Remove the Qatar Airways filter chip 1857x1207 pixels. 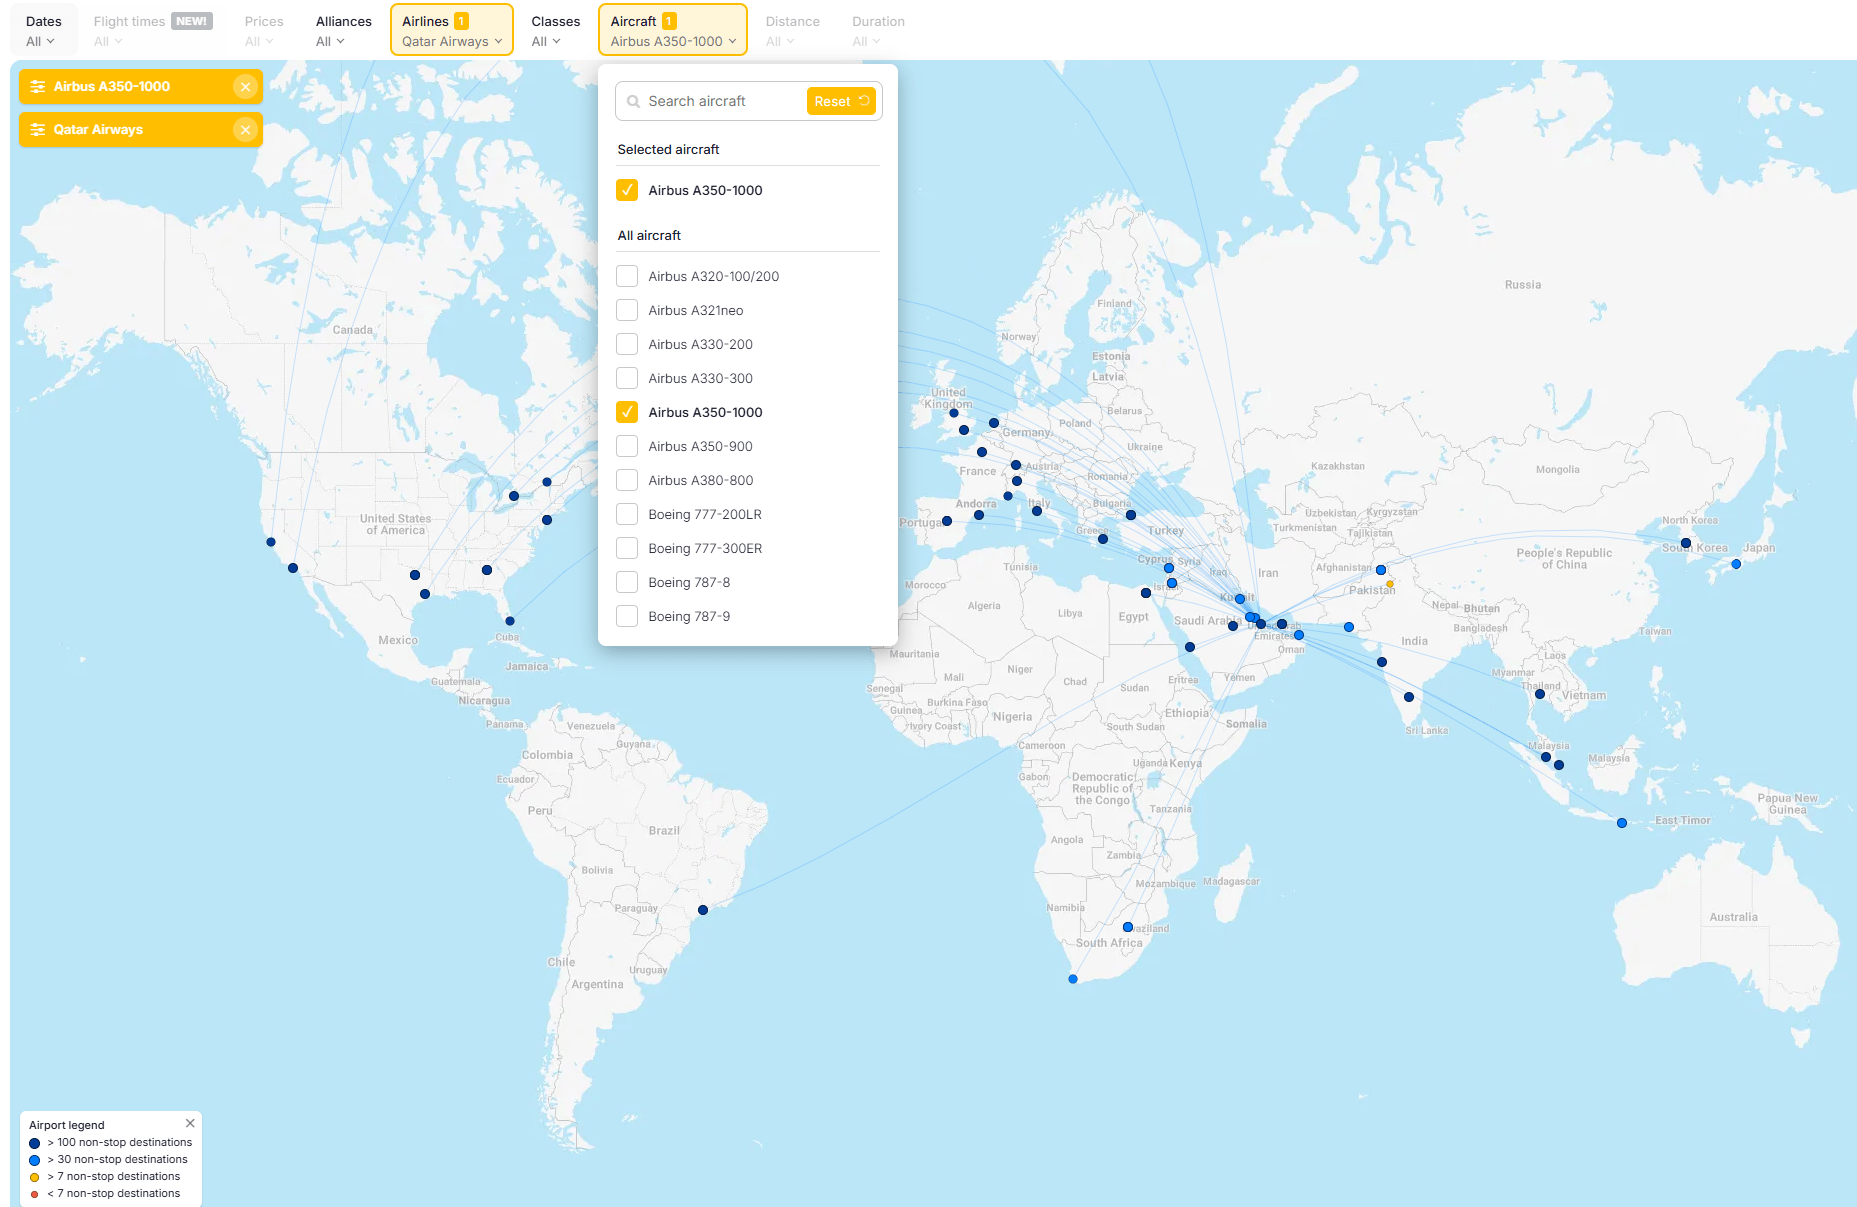(245, 130)
